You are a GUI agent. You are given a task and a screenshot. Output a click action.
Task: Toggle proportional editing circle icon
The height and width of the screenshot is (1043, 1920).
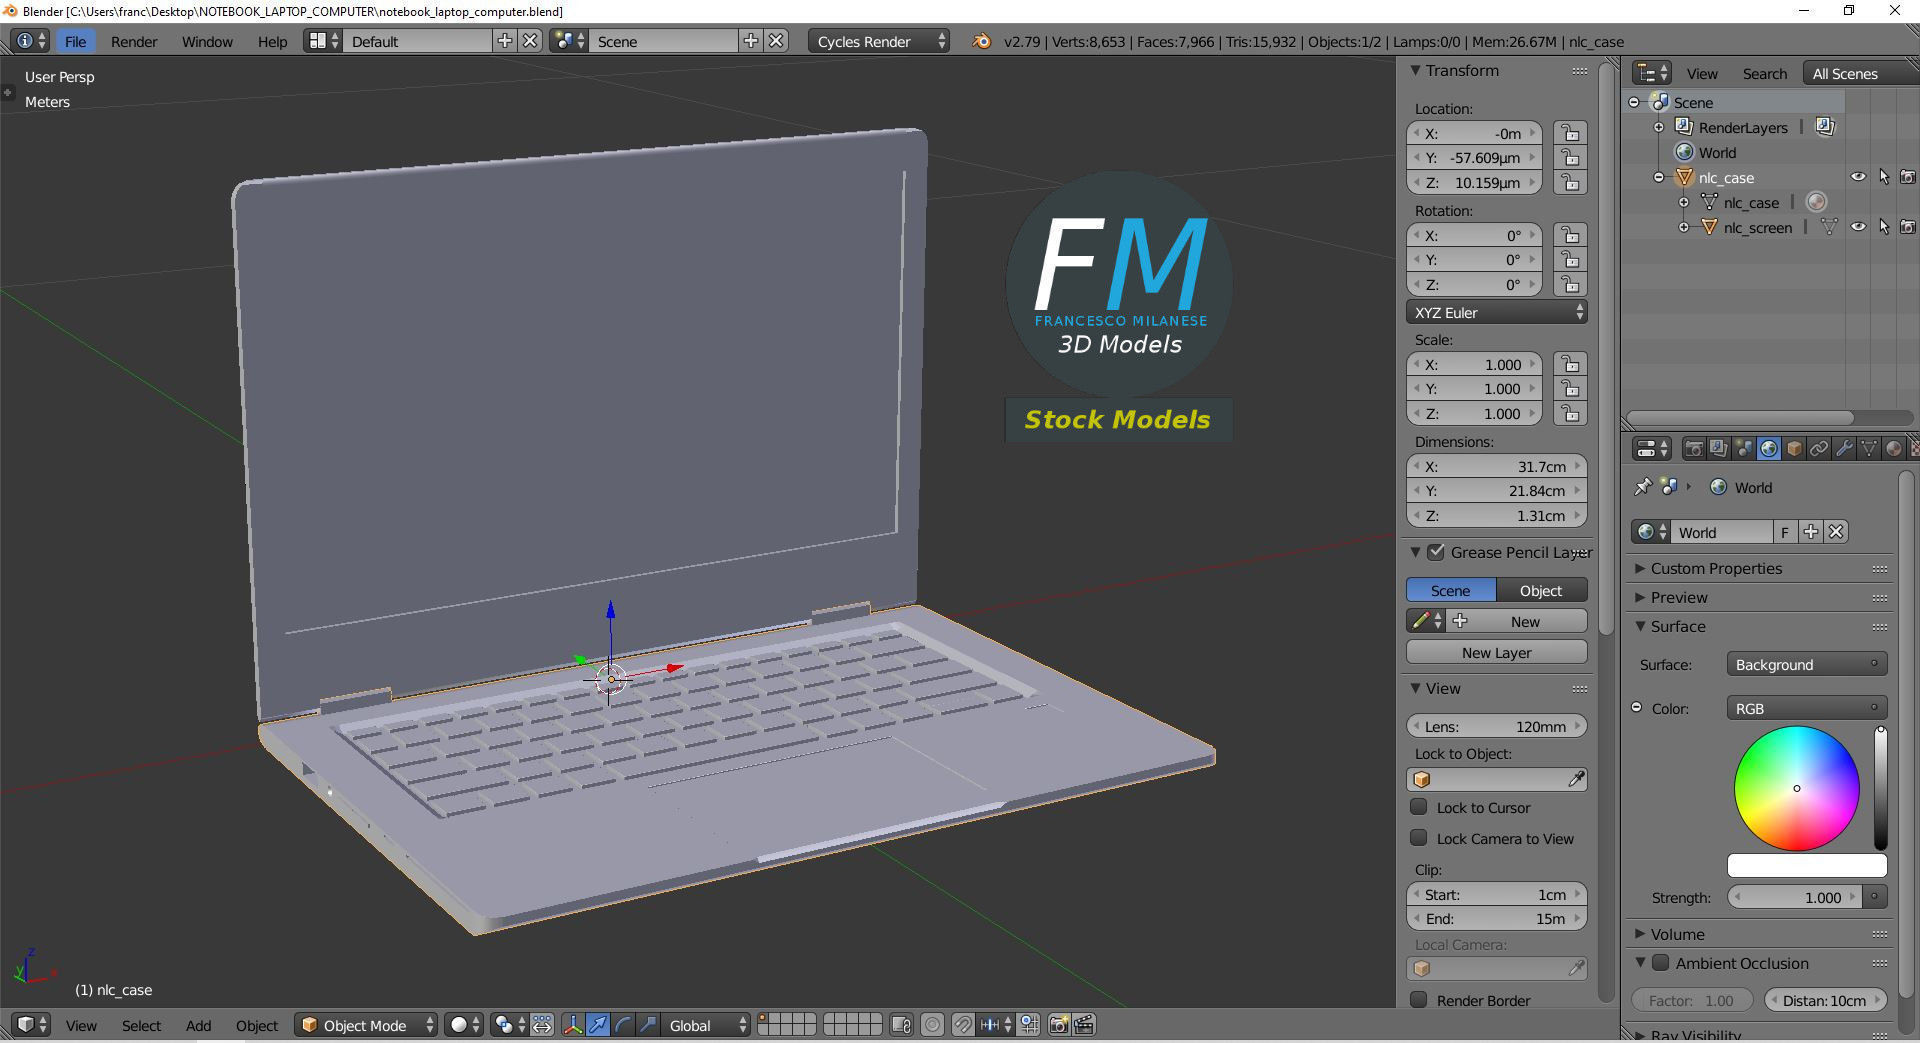pyautogui.click(x=932, y=1025)
